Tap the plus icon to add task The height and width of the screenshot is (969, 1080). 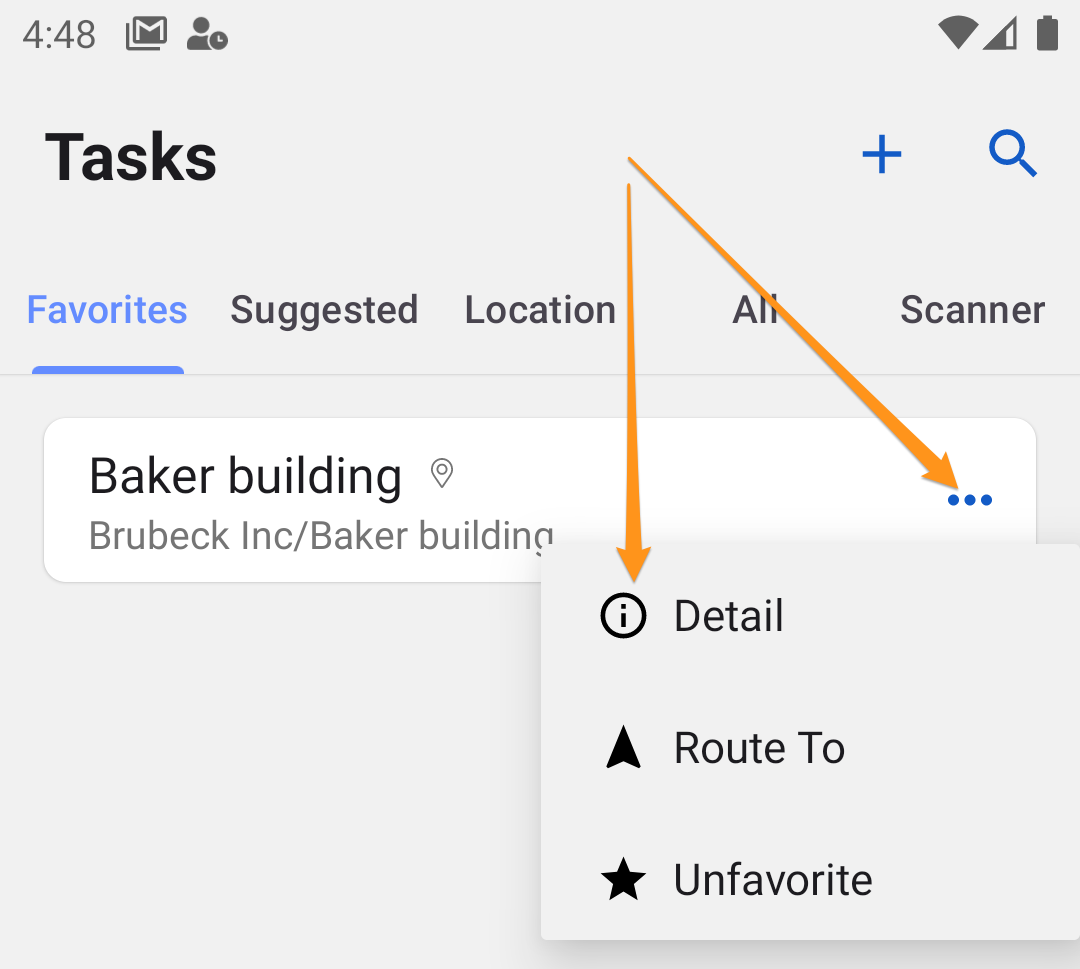coord(882,154)
